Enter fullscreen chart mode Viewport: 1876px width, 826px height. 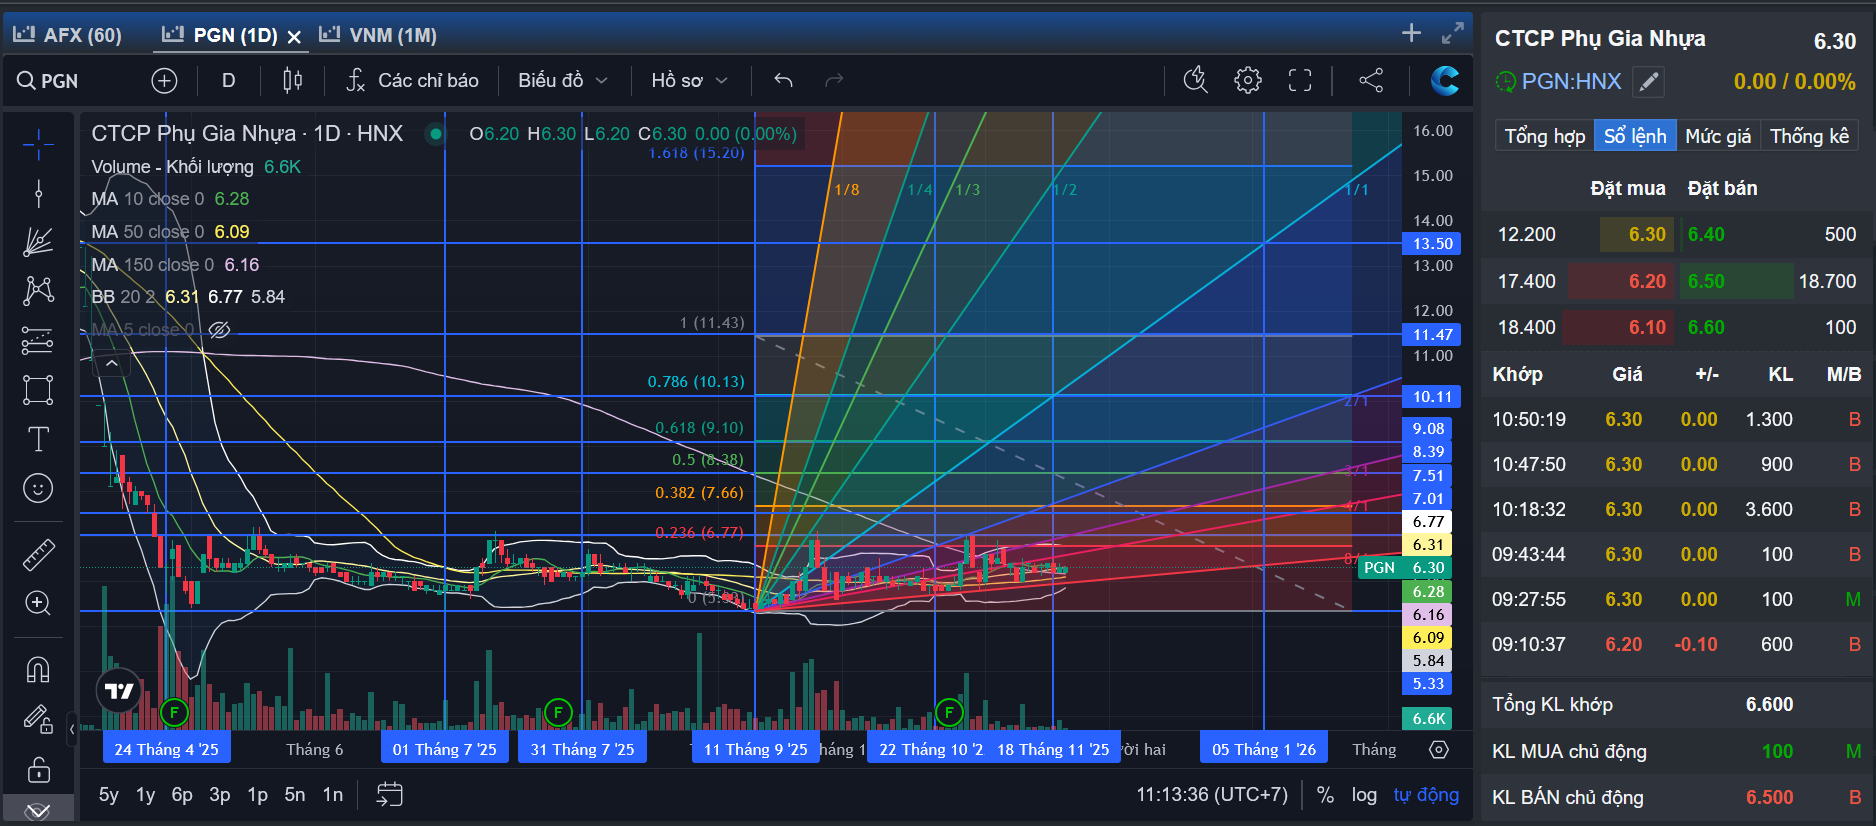tap(1300, 80)
